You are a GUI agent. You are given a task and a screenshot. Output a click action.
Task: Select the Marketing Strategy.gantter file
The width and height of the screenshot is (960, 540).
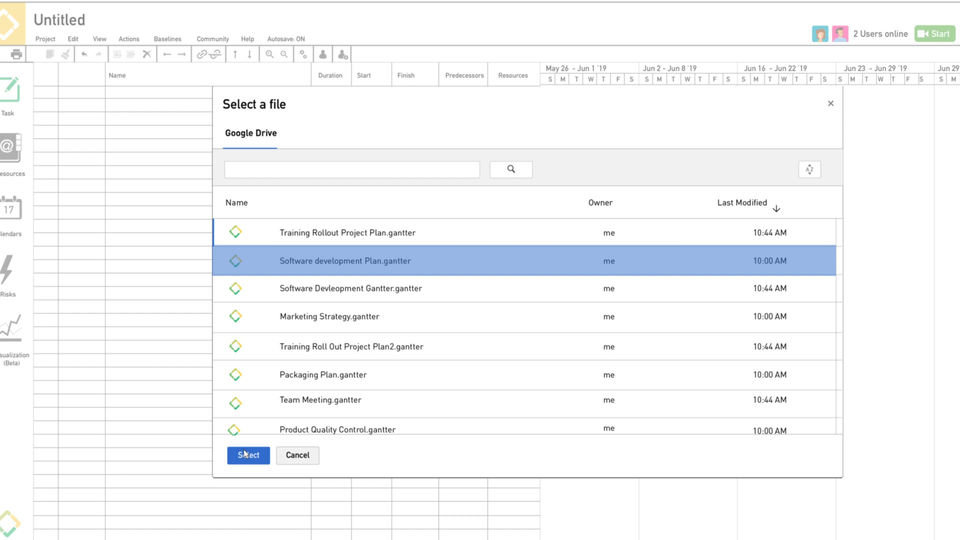point(329,316)
